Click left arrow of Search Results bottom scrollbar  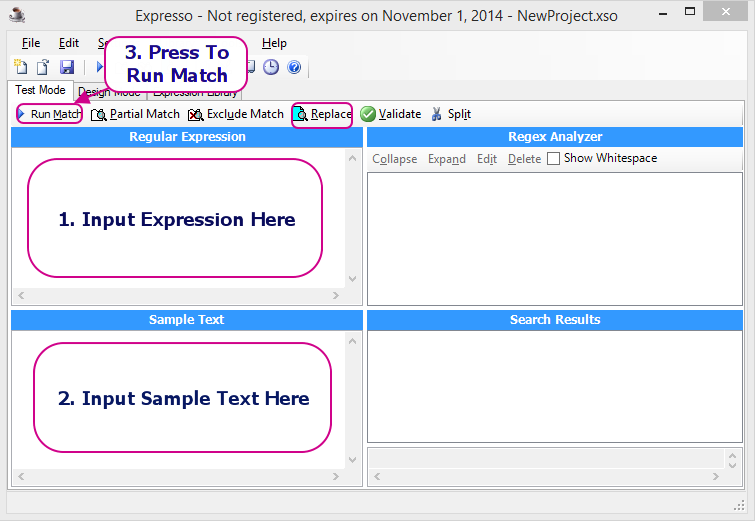pyautogui.click(x=377, y=476)
